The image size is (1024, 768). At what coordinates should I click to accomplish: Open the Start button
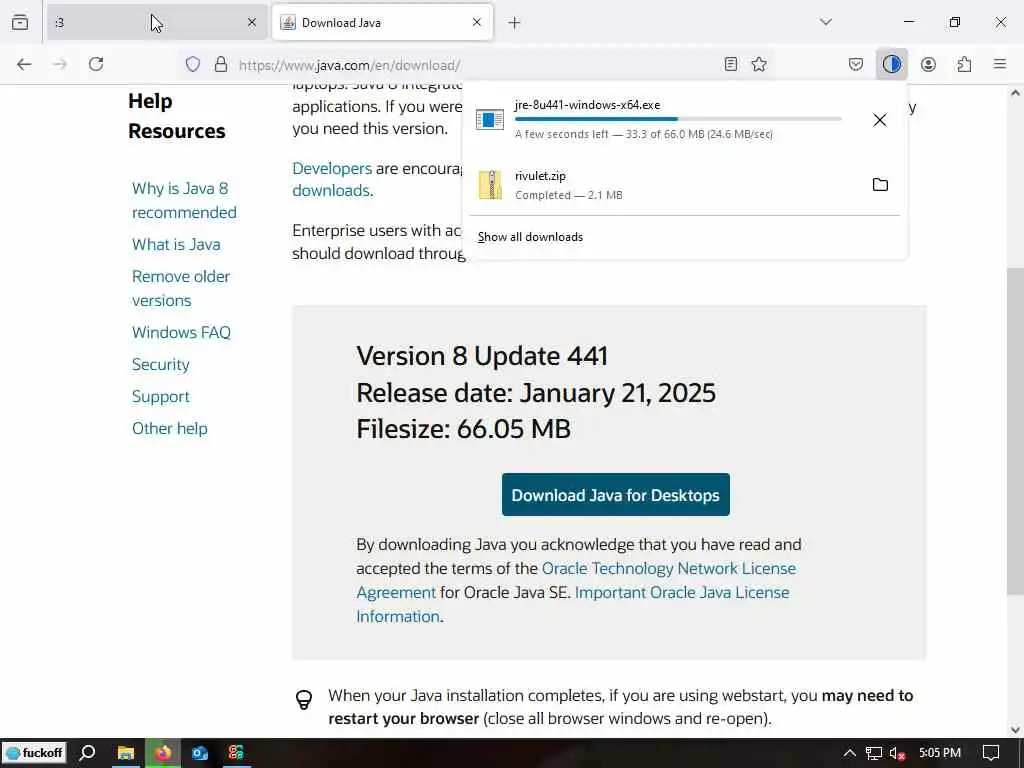click(x=35, y=753)
